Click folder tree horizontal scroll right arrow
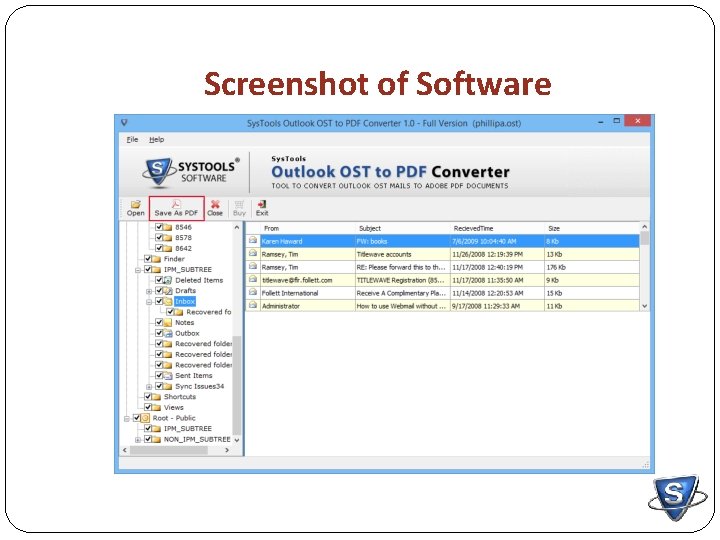The height and width of the screenshot is (540, 720). point(227,450)
